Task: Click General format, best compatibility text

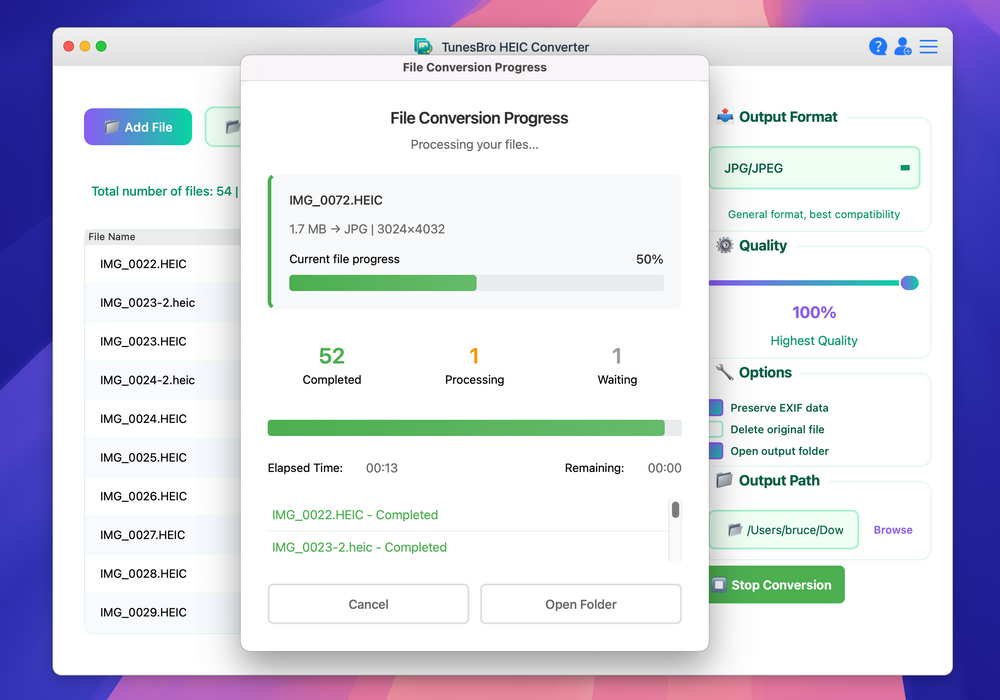Action: coord(814,214)
